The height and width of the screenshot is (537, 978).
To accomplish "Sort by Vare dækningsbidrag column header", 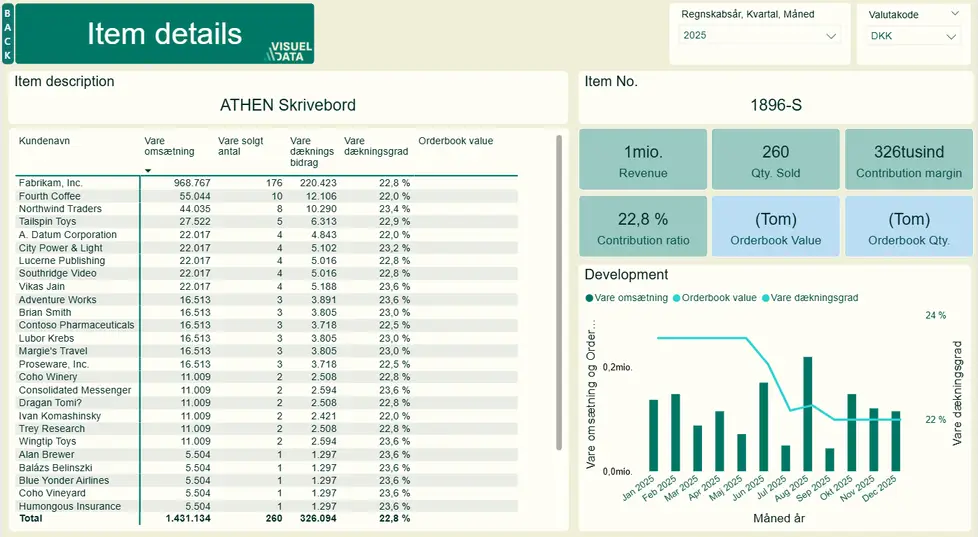I will tap(312, 152).
